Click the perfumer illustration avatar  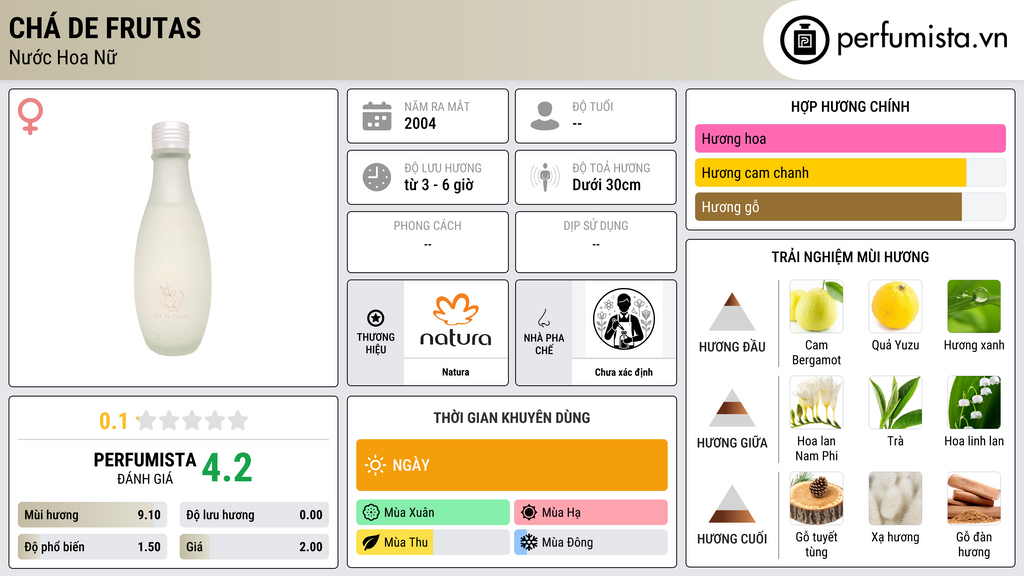point(624,319)
